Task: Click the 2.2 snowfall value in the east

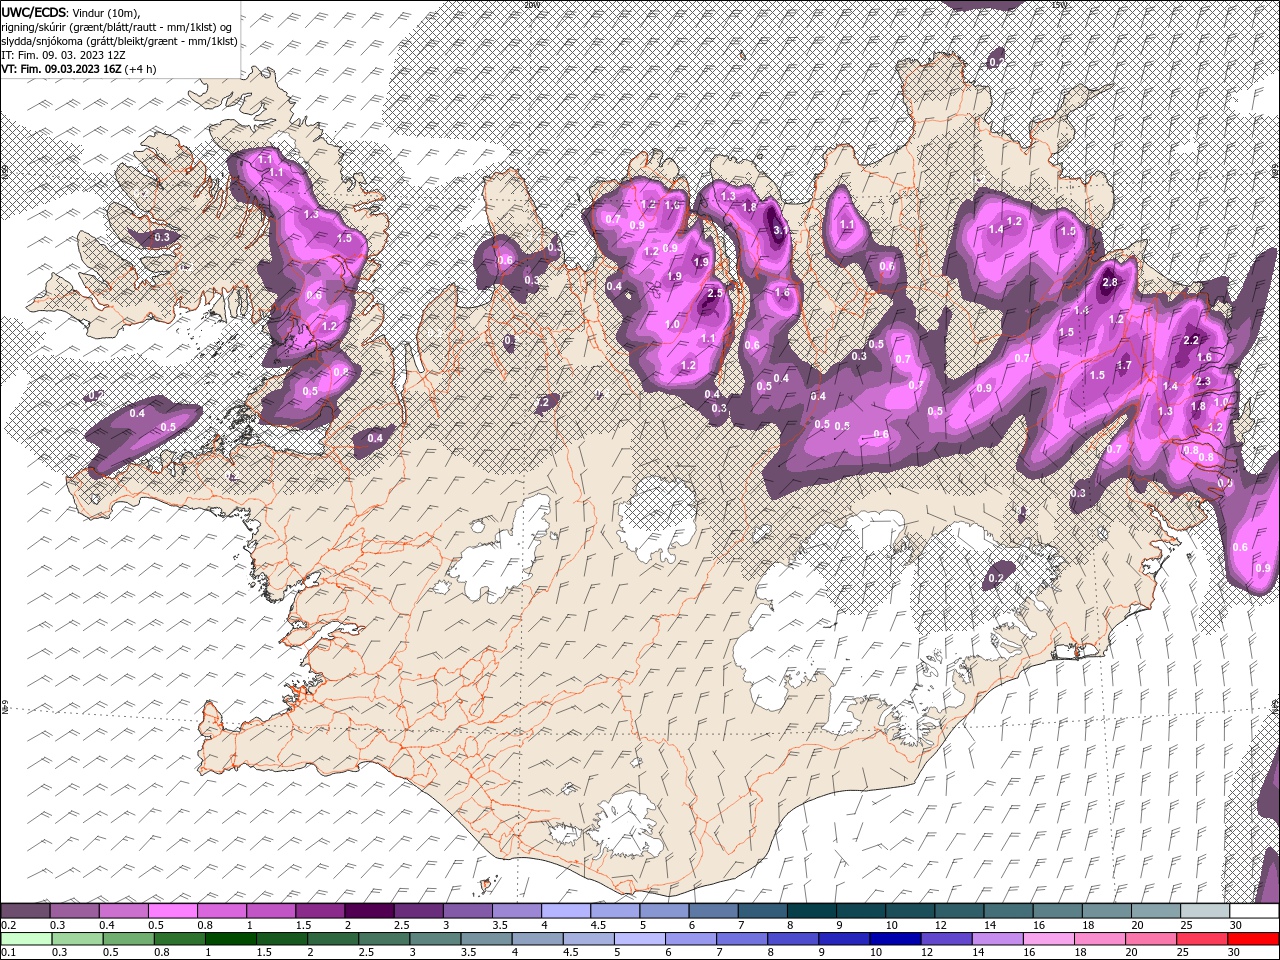Action: pos(1191,340)
